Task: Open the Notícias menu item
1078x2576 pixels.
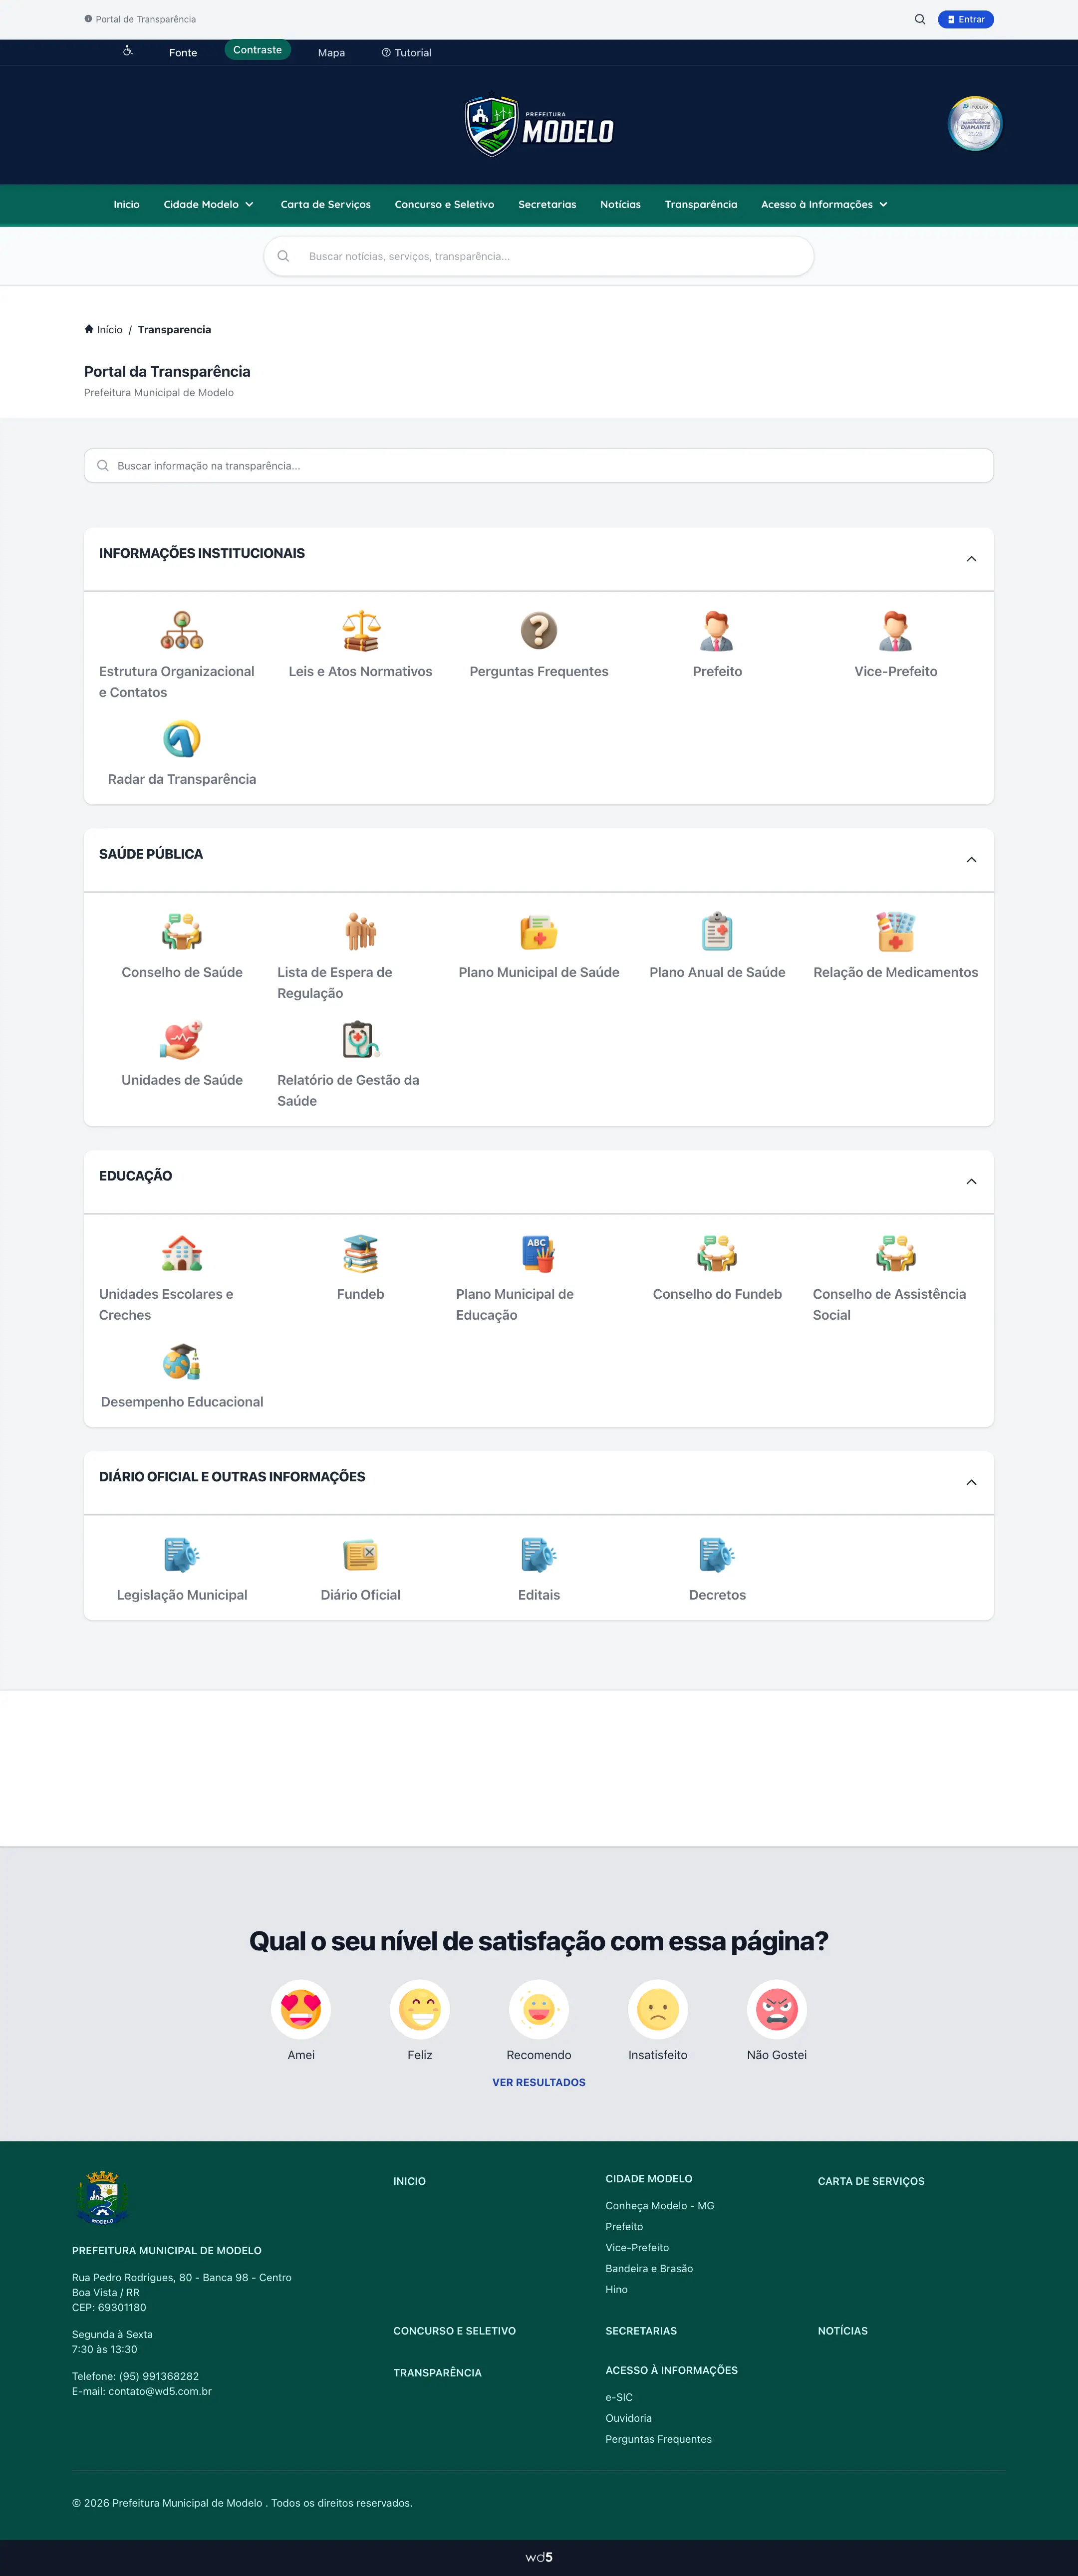Action: coord(620,204)
